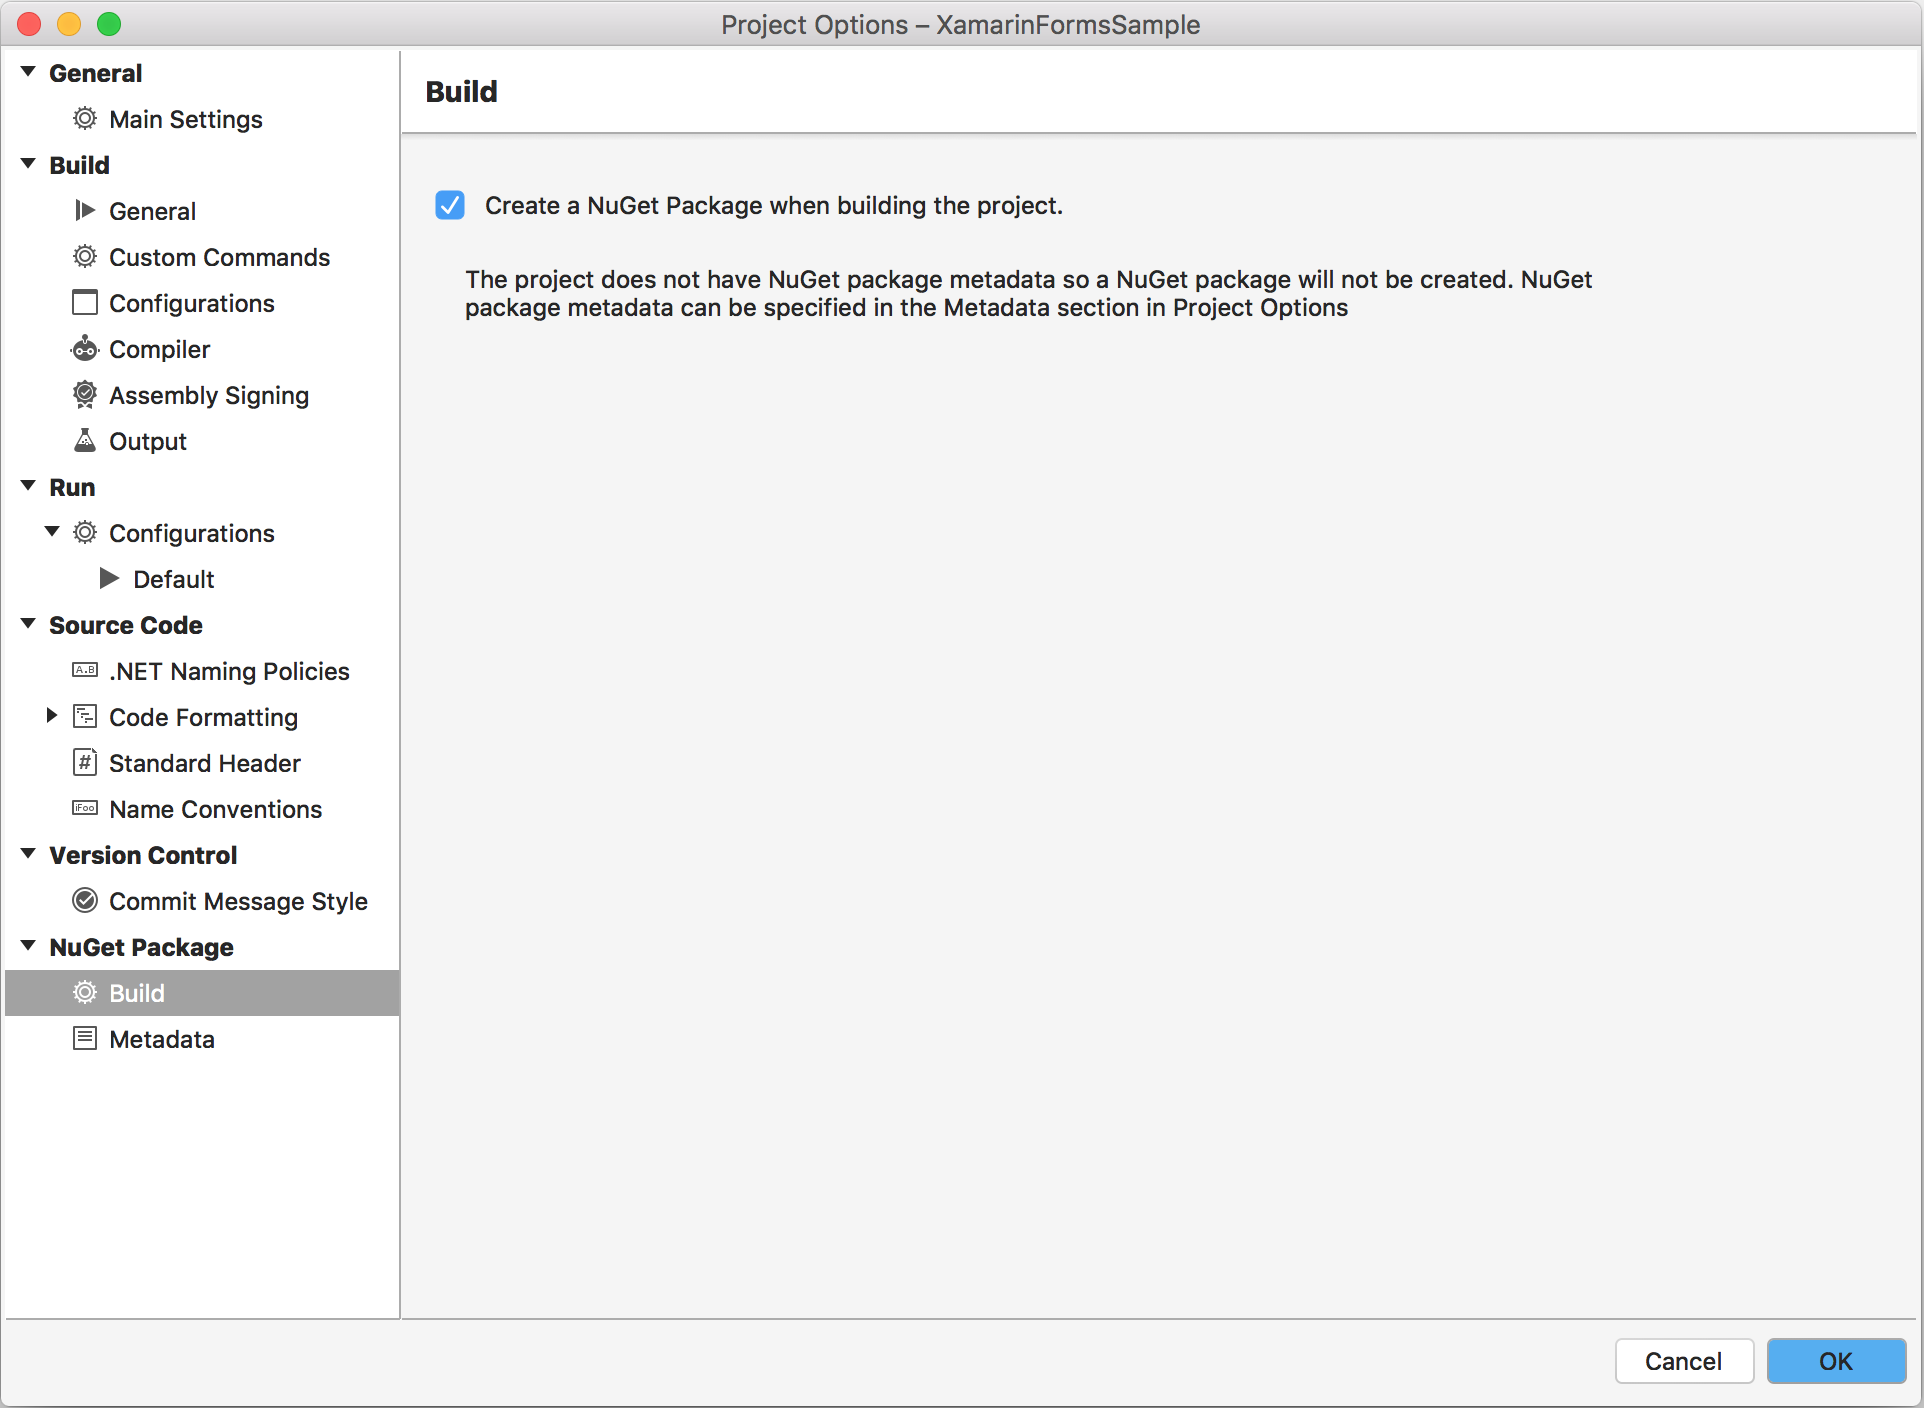The width and height of the screenshot is (1924, 1408).
Task: Click the Output flask icon
Action: tap(85, 441)
